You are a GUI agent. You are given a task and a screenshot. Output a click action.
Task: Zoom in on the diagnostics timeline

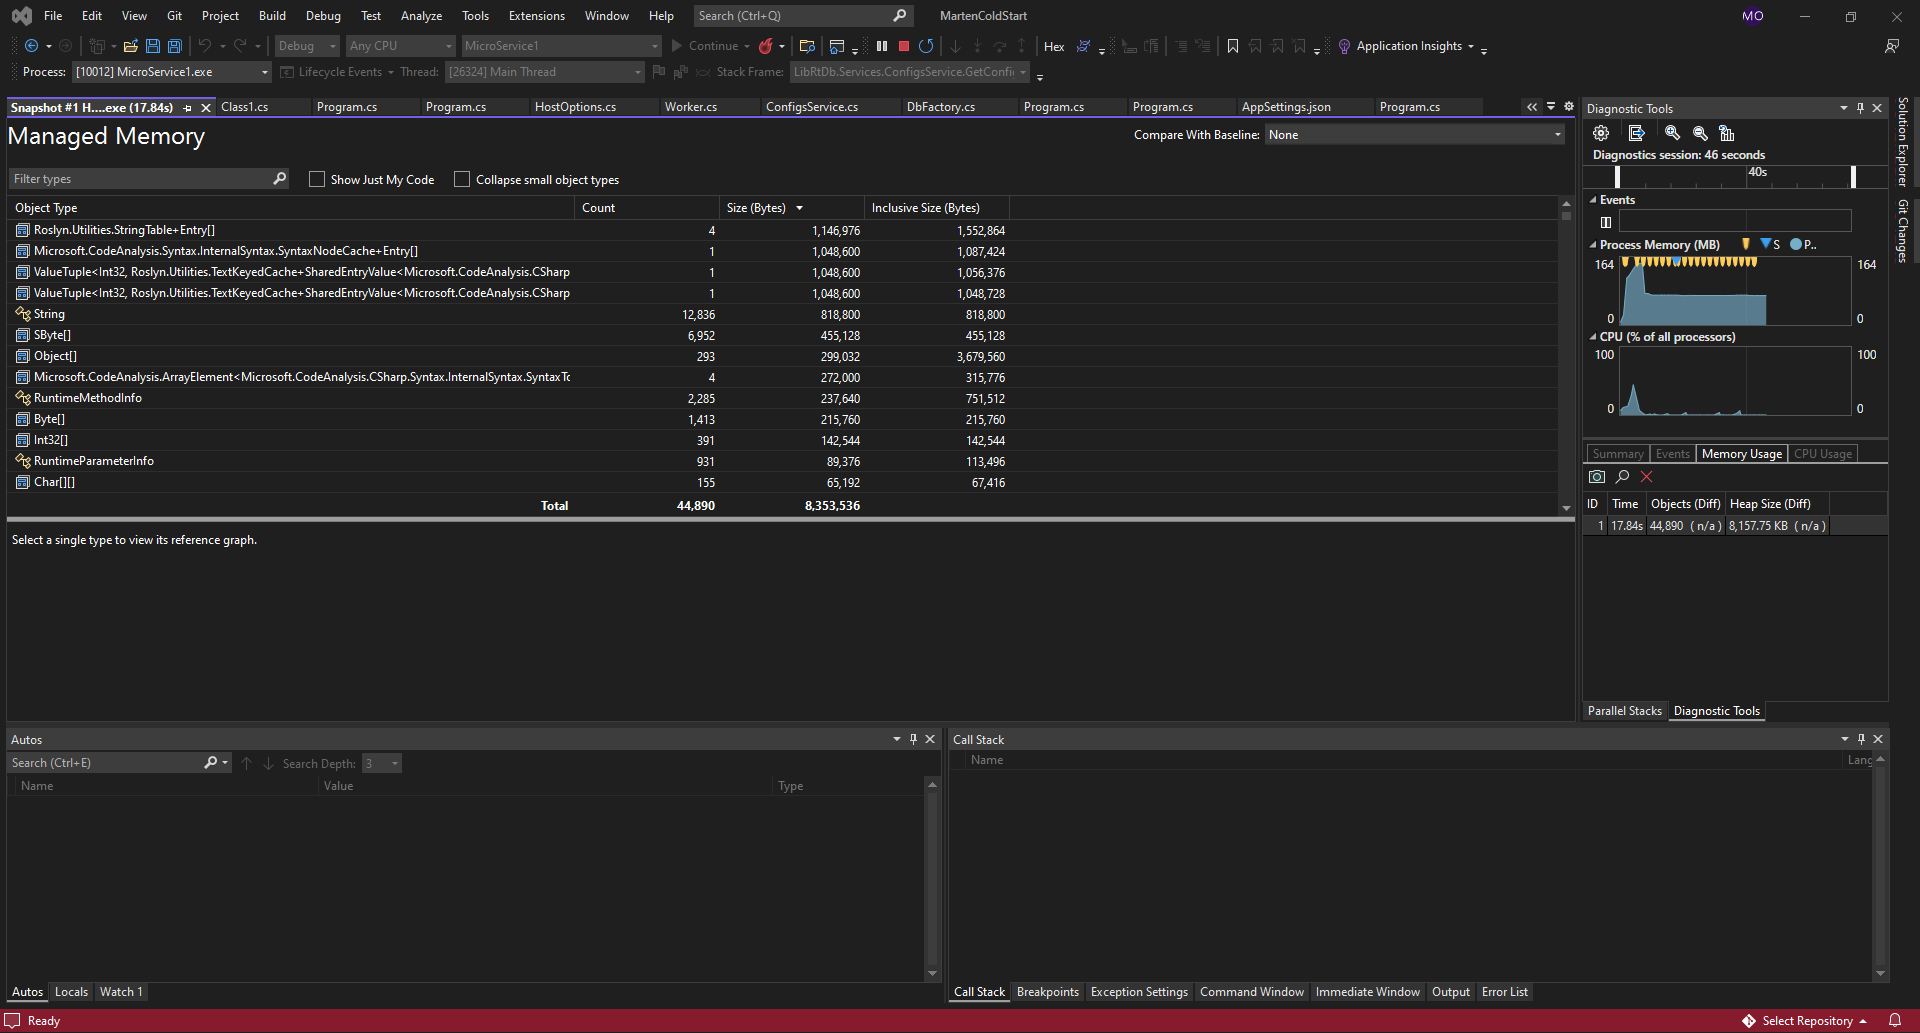[x=1671, y=132]
